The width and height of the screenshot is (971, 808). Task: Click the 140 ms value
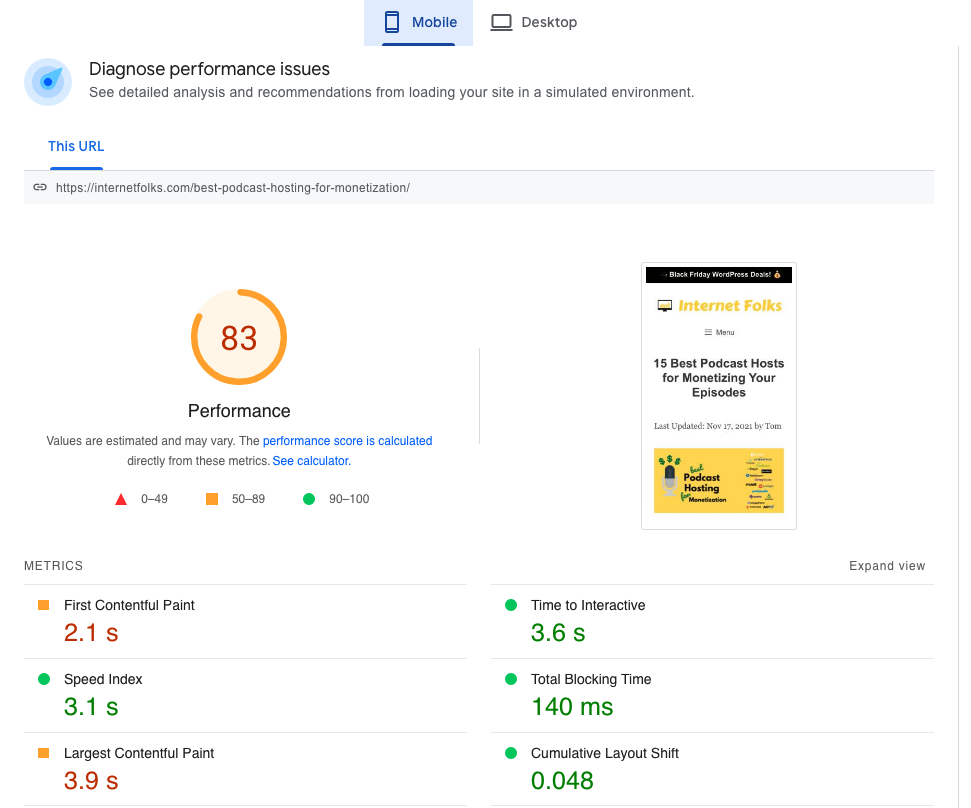[572, 706]
